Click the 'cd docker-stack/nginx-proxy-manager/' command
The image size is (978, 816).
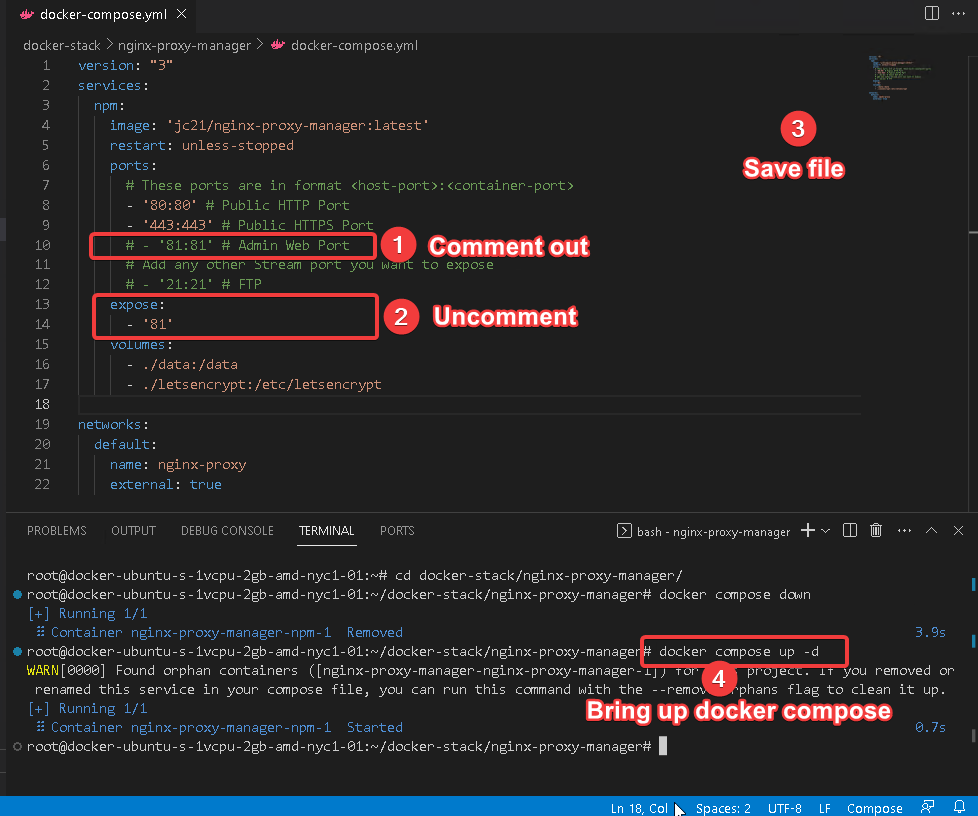(x=539, y=575)
